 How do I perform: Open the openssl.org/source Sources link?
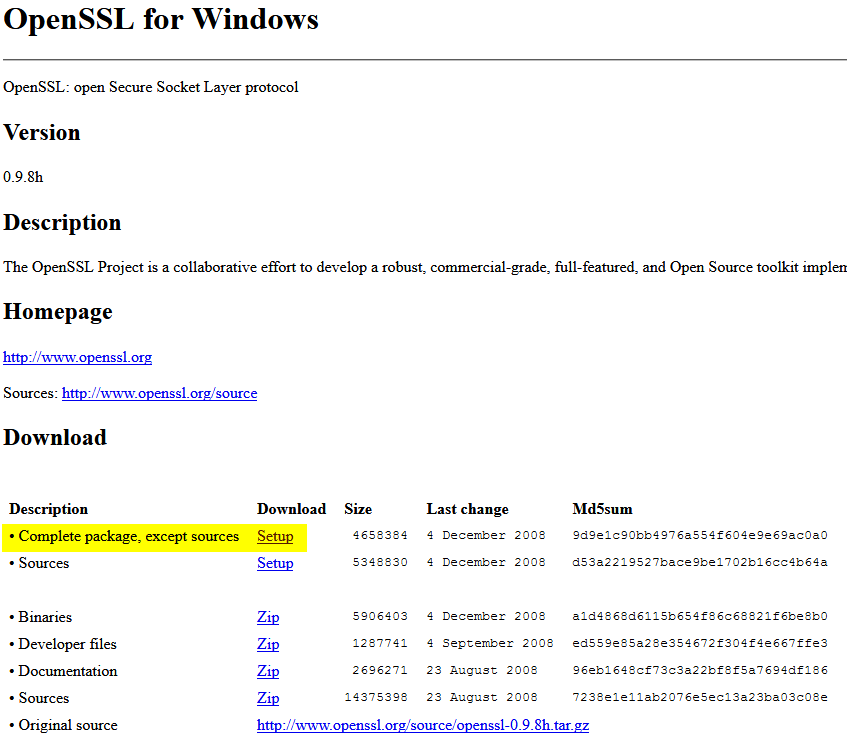click(159, 393)
